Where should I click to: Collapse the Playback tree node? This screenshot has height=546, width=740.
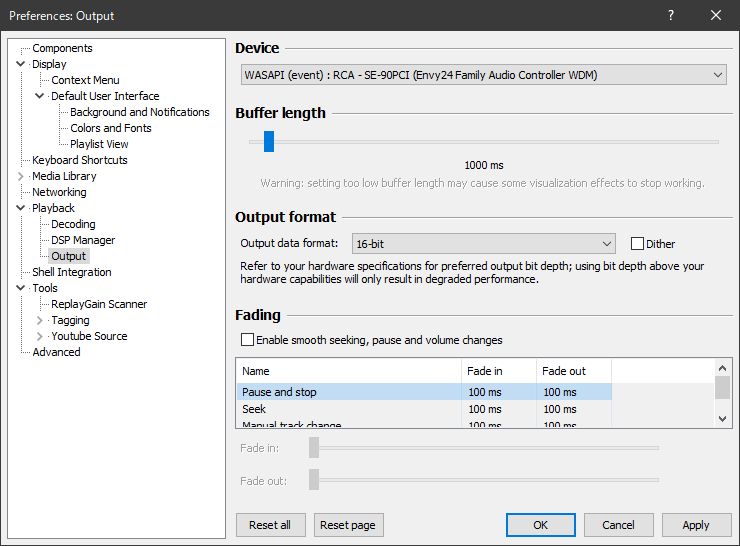click(21, 208)
